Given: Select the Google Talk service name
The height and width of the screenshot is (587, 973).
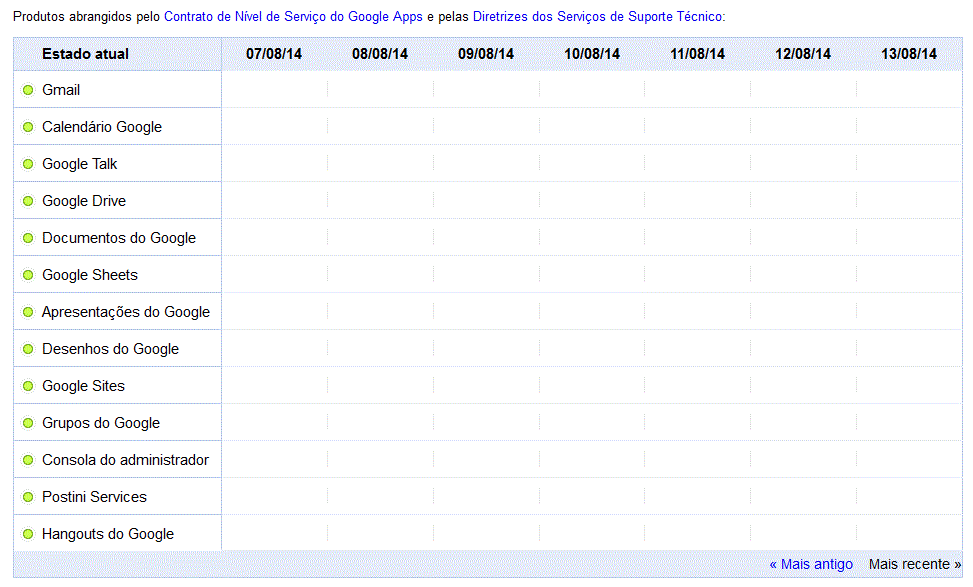Looking at the screenshot, I should 79,164.
